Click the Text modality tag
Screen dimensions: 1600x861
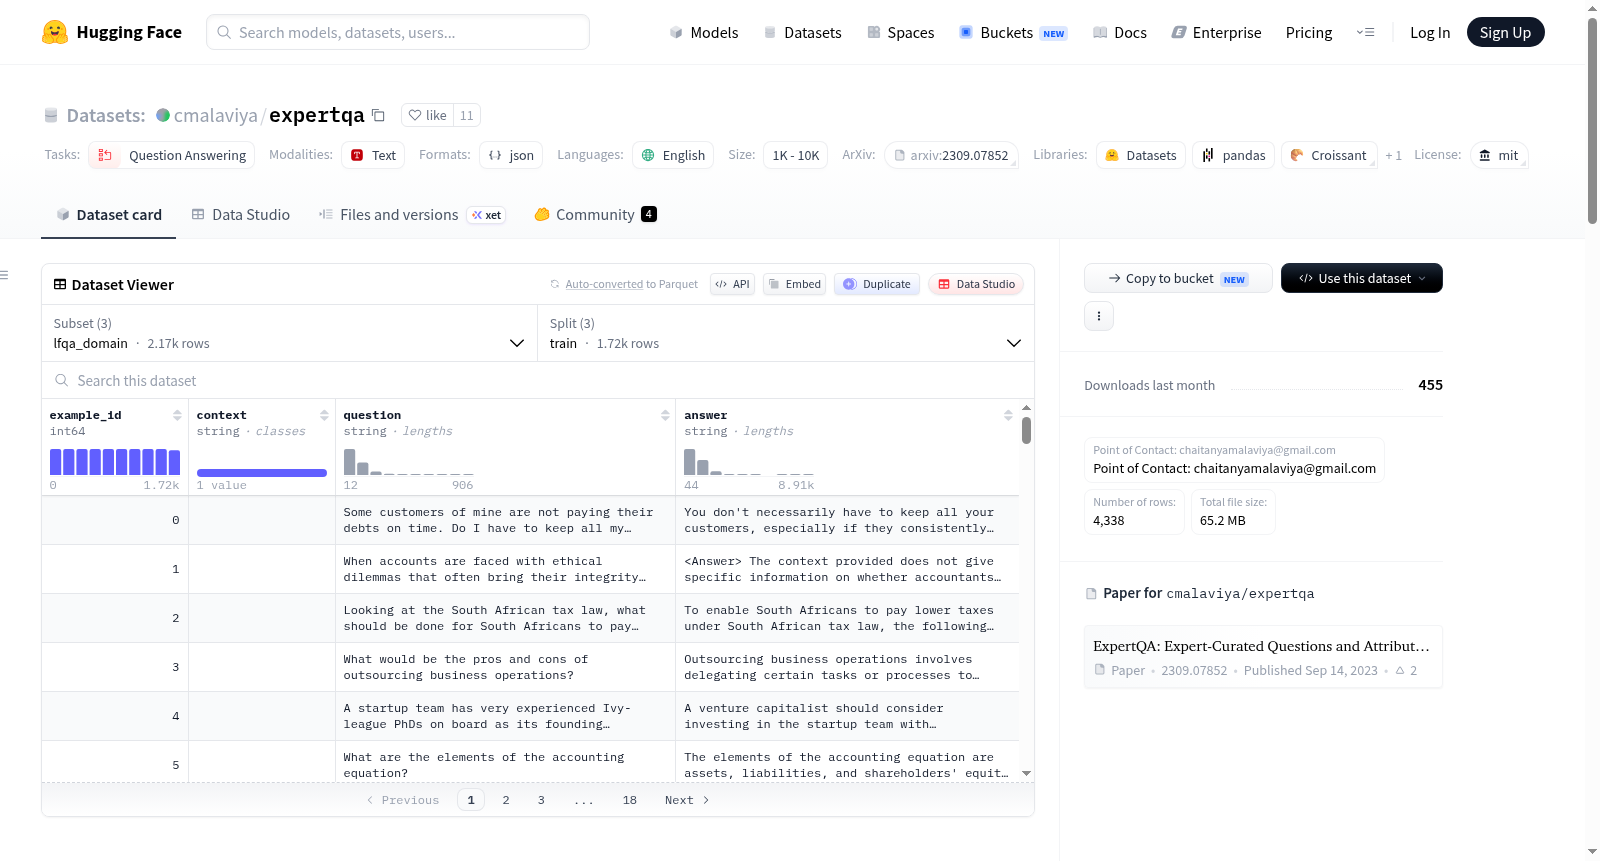point(373,155)
